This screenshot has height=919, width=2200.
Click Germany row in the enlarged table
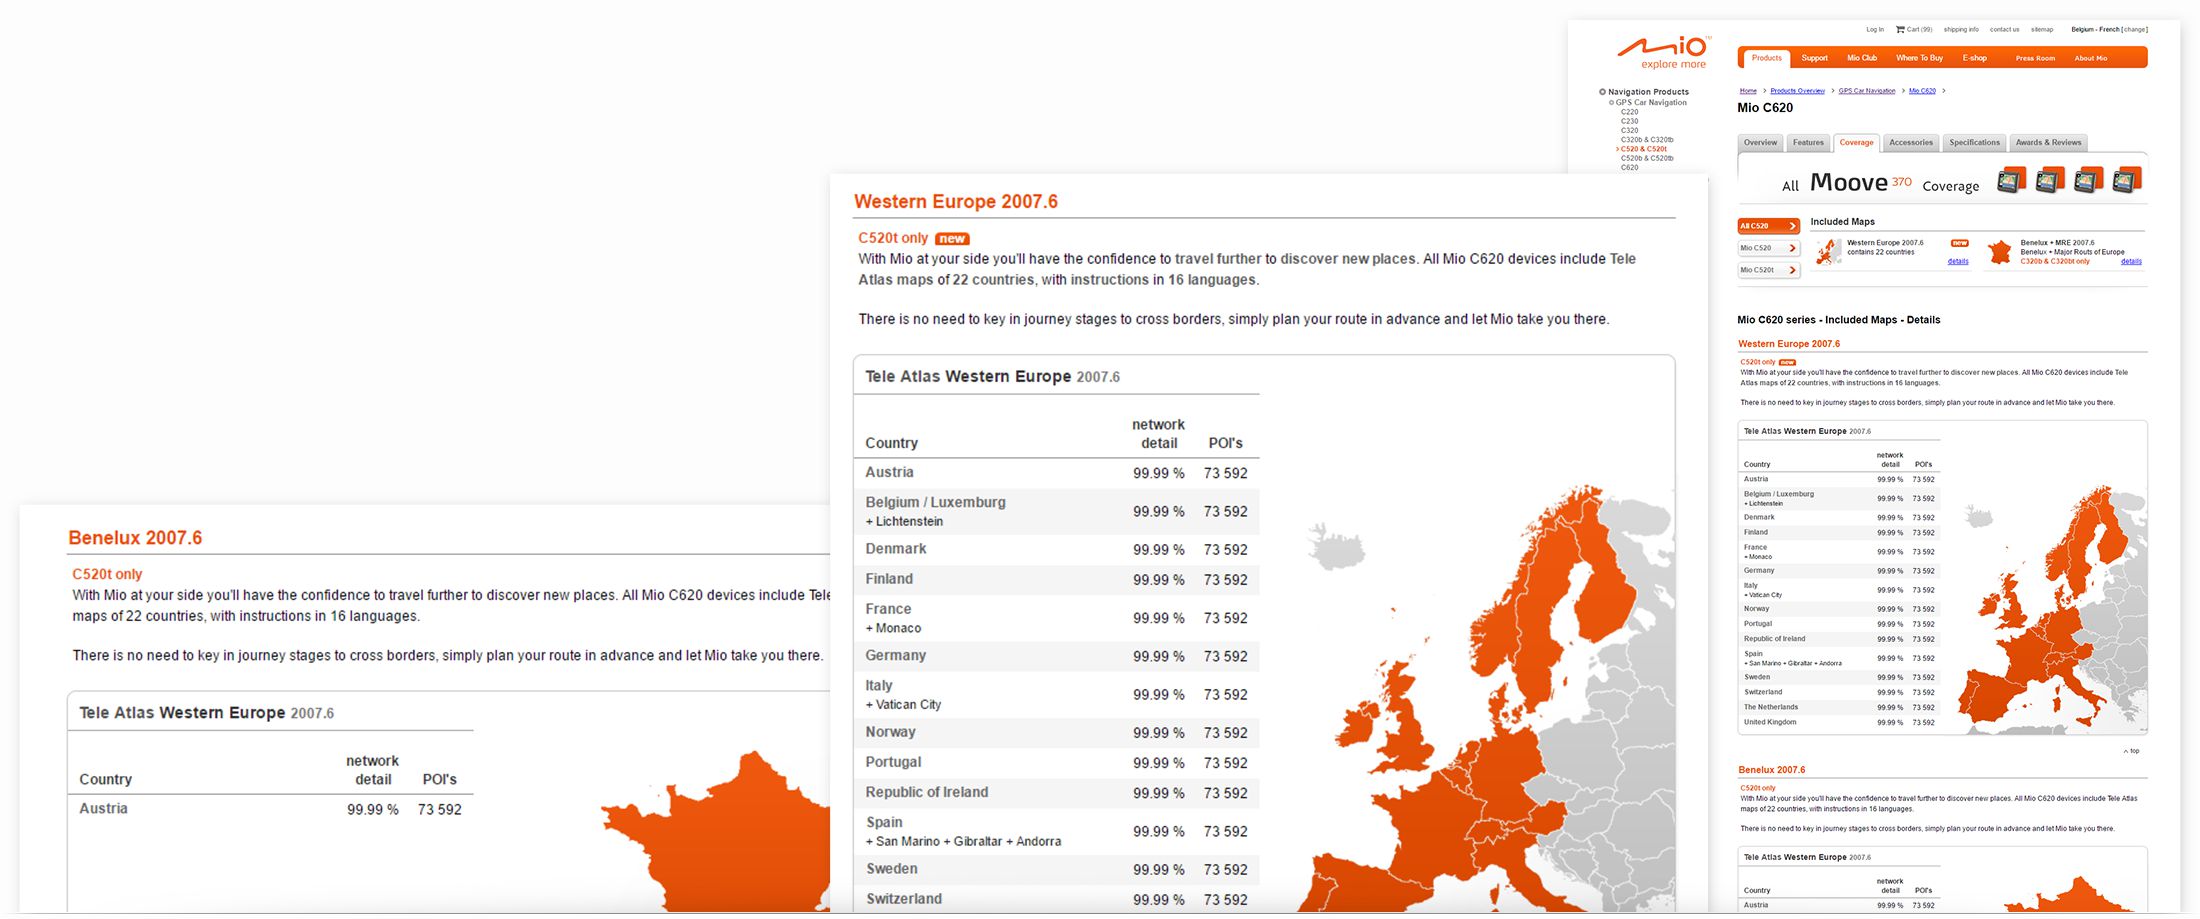1056,656
